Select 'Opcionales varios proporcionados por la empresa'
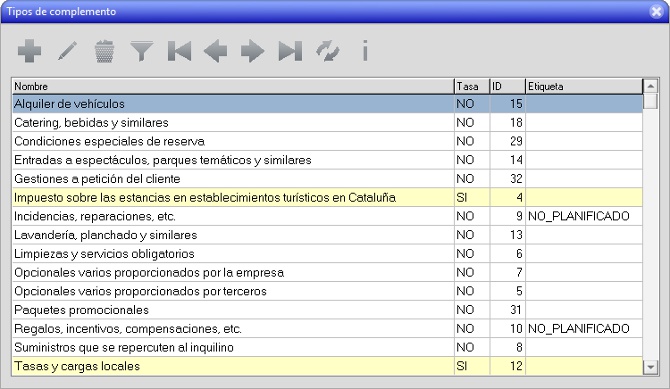Image resolution: width=670 pixels, height=389 pixels. [x=327, y=273]
